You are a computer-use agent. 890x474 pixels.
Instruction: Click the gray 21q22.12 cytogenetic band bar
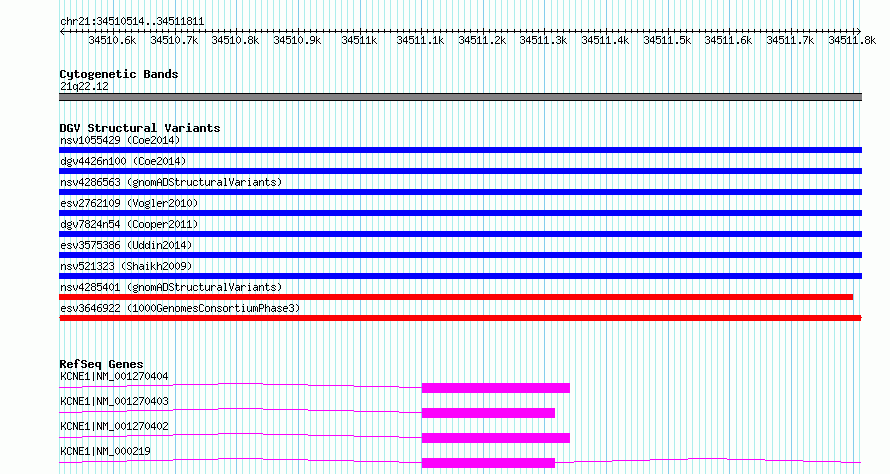(x=460, y=97)
